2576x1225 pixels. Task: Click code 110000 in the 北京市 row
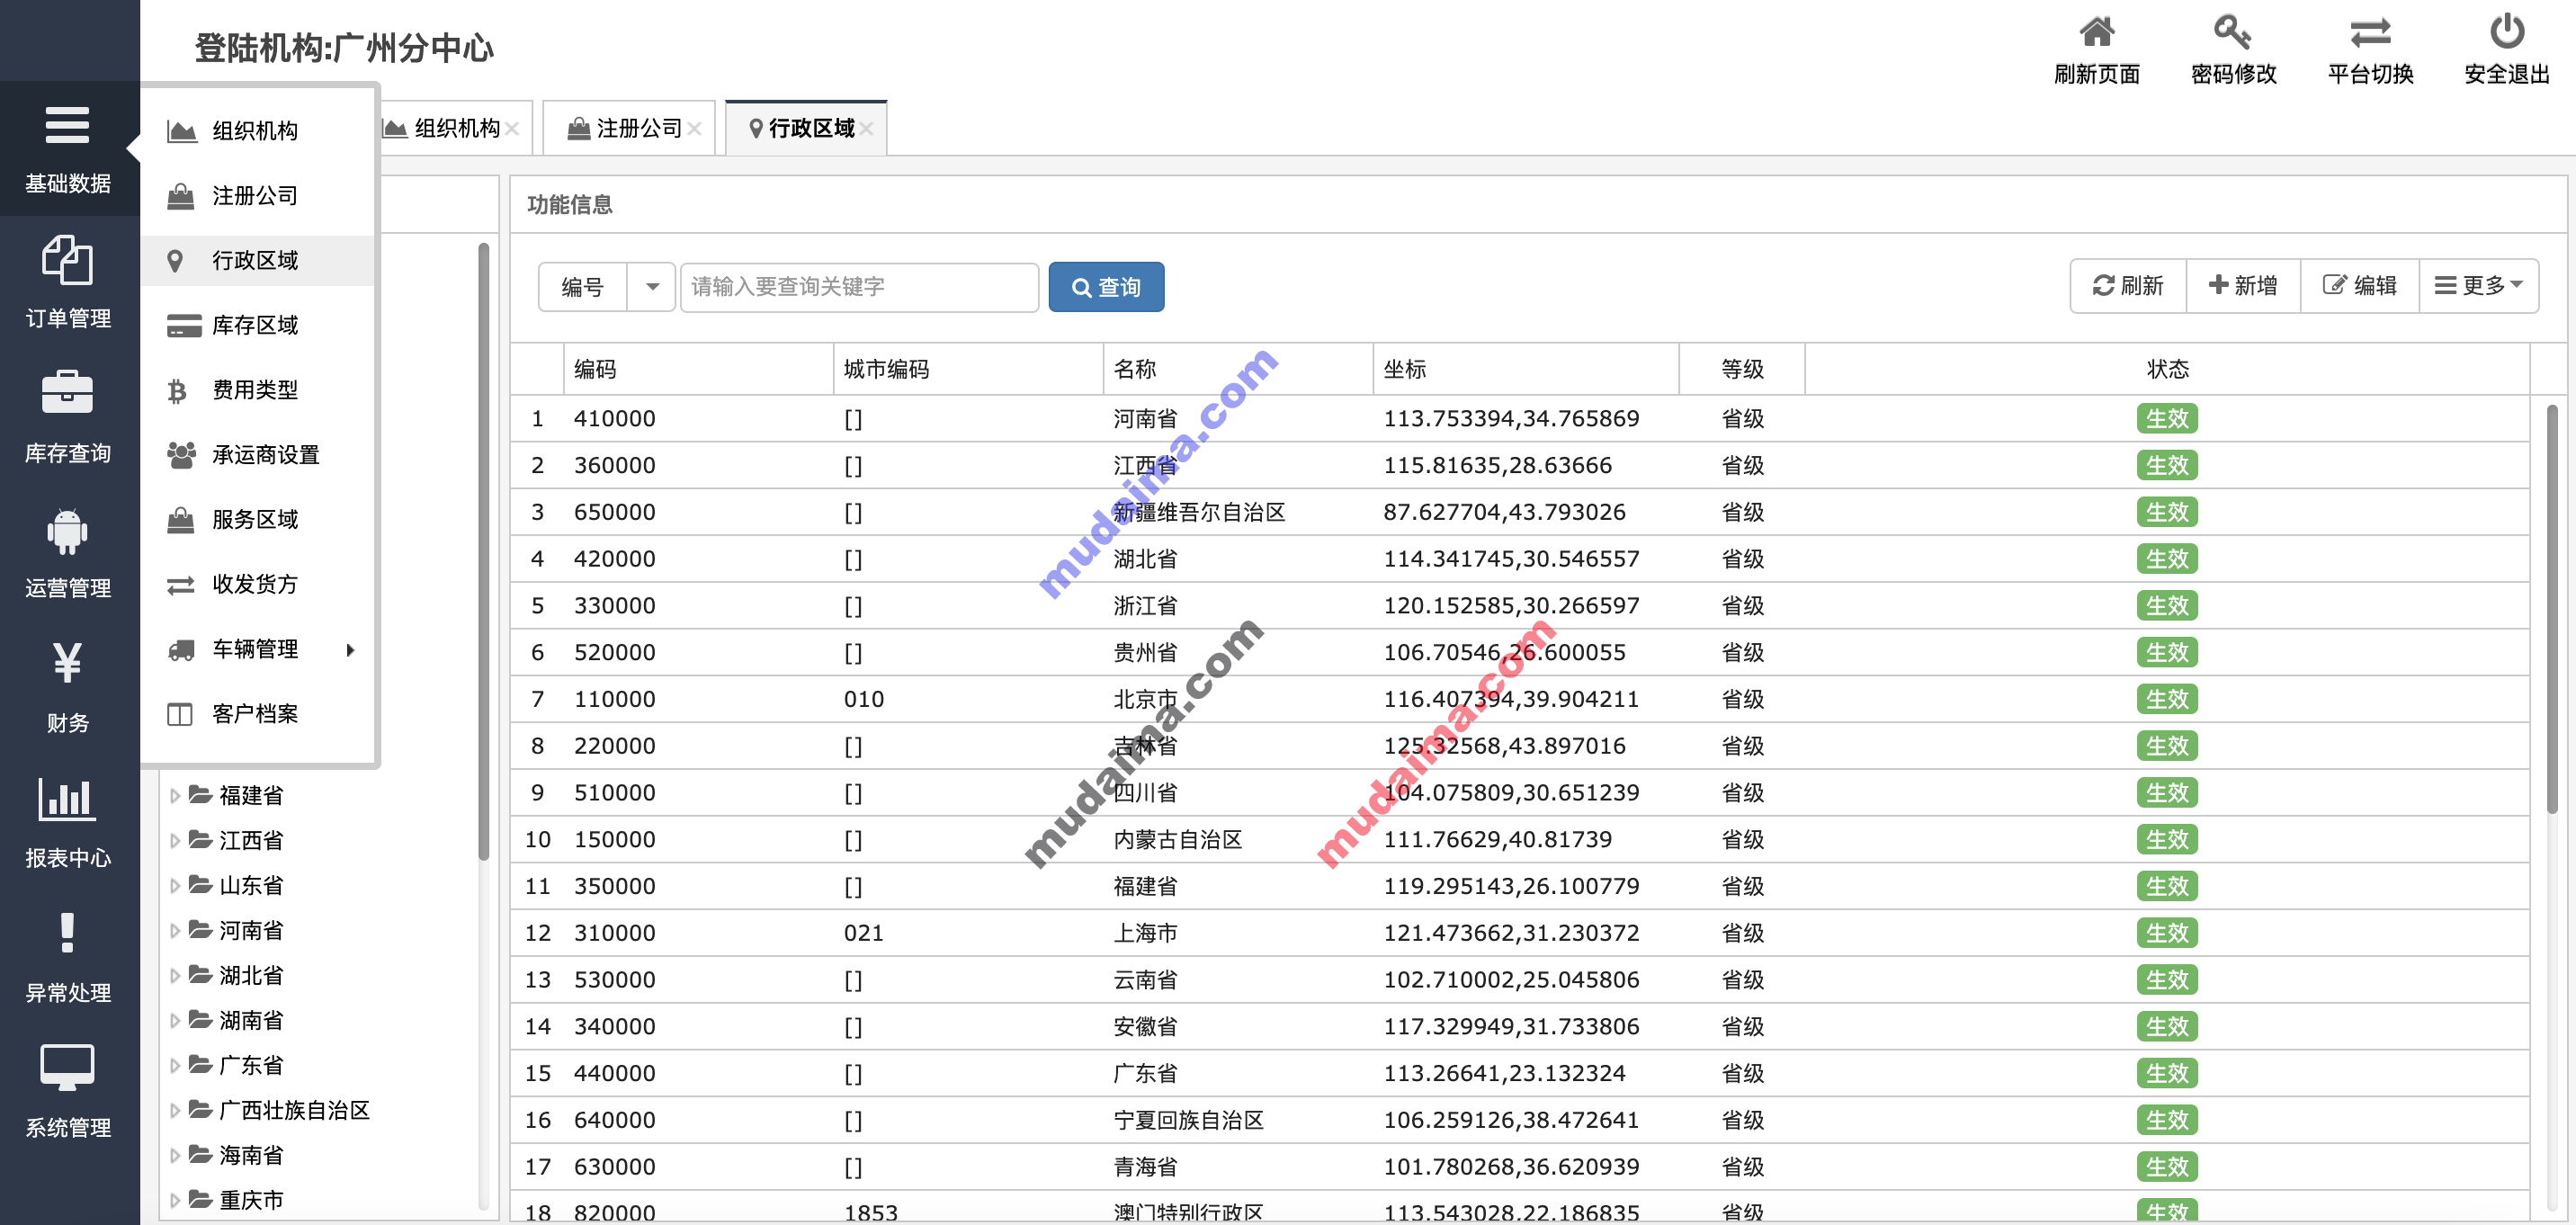point(614,700)
